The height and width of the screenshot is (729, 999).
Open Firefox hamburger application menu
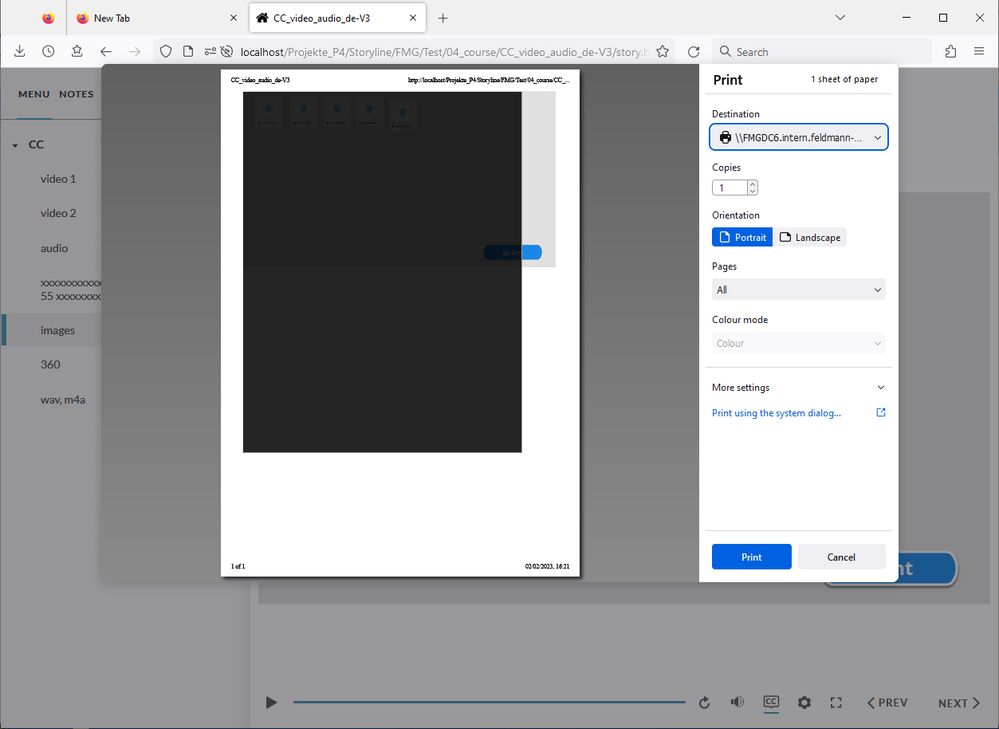tap(979, 52)
